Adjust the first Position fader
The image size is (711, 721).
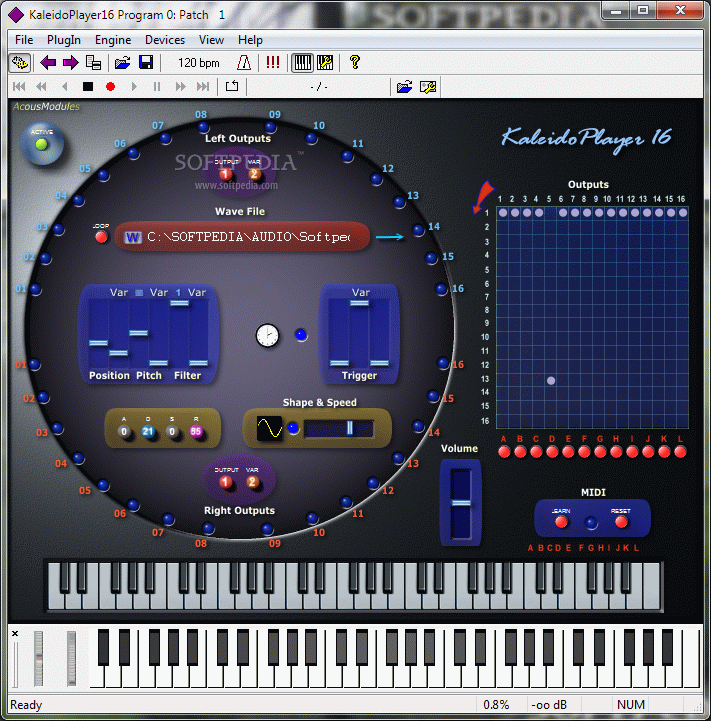[98, 333]
